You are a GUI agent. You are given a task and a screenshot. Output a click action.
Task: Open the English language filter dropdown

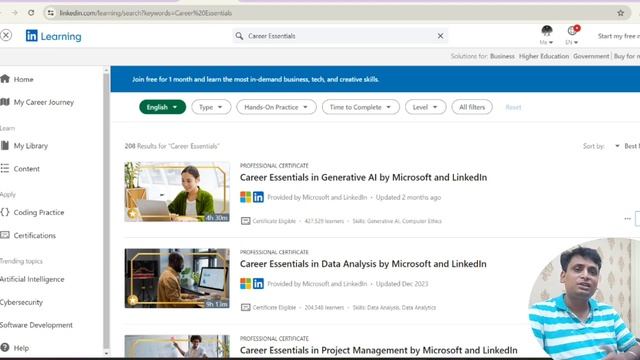point(162,107)
